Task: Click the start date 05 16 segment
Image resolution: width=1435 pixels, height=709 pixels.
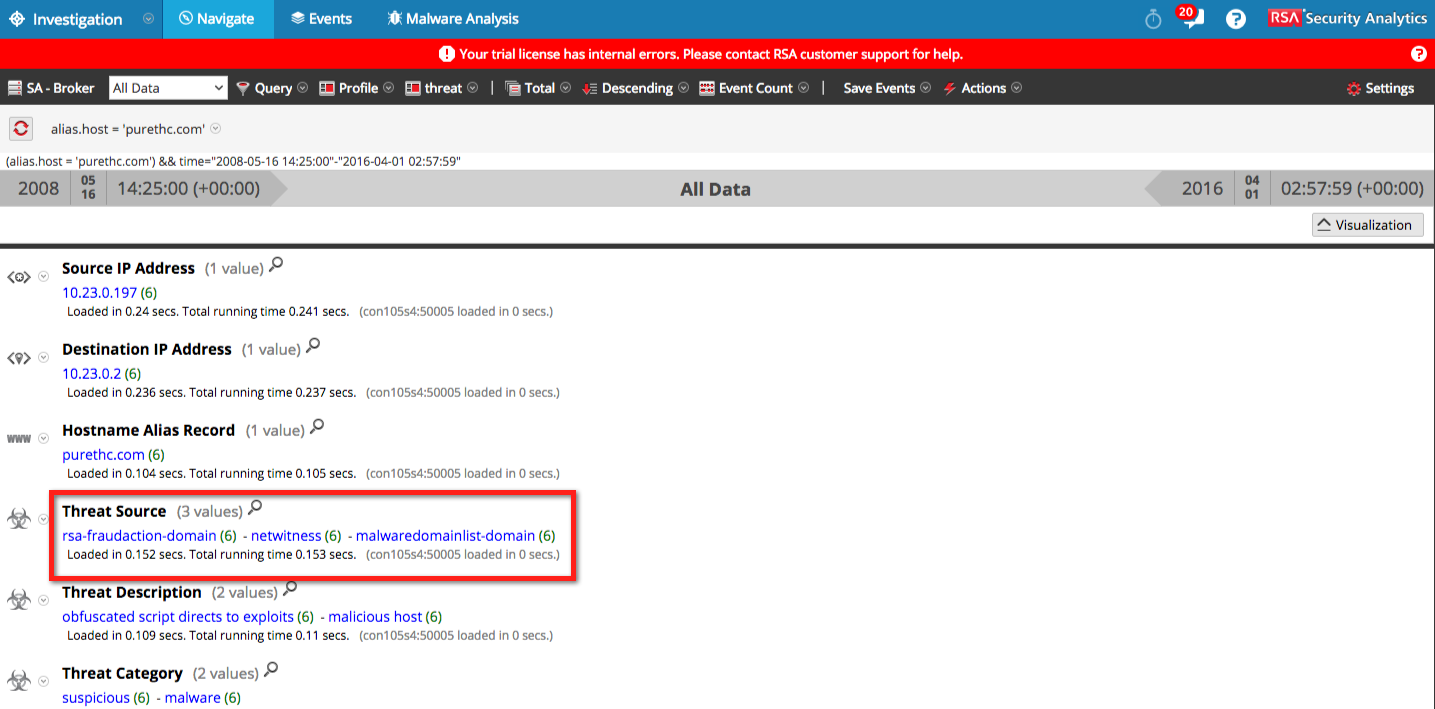Action: 88,188
